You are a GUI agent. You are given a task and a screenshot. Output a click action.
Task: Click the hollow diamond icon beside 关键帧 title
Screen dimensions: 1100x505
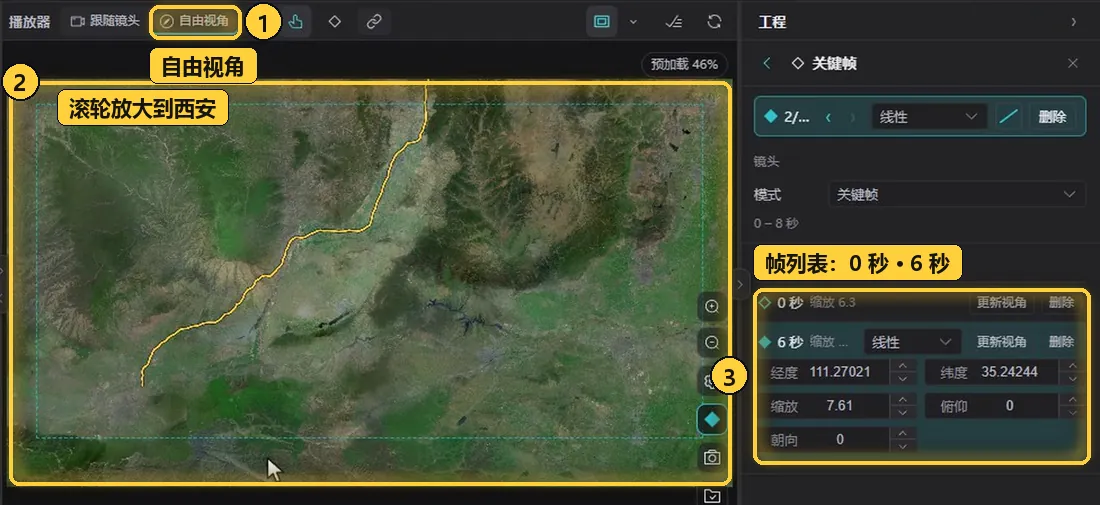click(798, 63)
